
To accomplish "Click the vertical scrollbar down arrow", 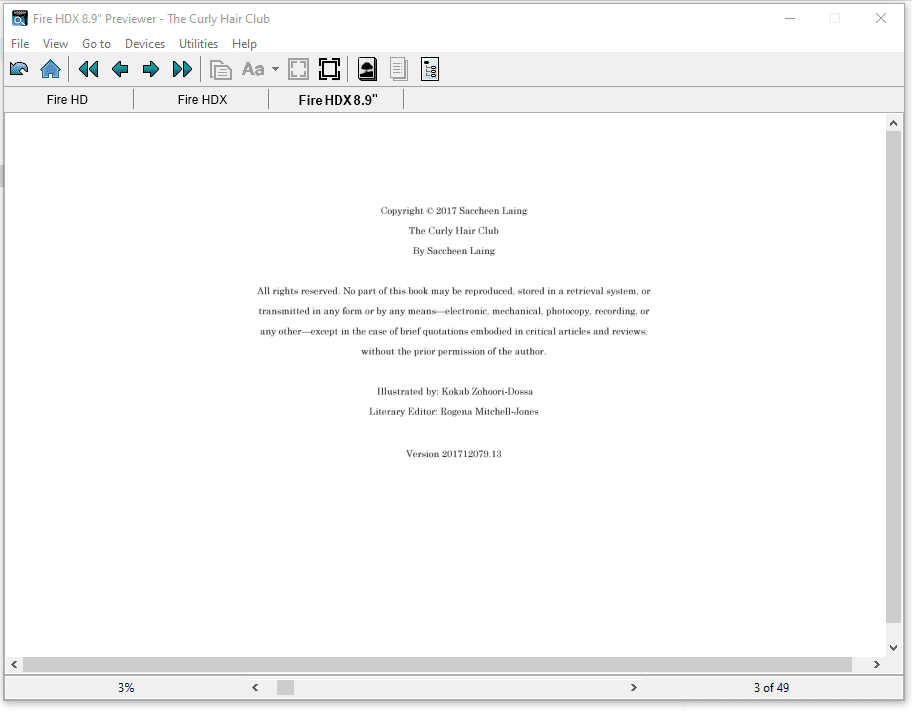I will coord(894,647).
